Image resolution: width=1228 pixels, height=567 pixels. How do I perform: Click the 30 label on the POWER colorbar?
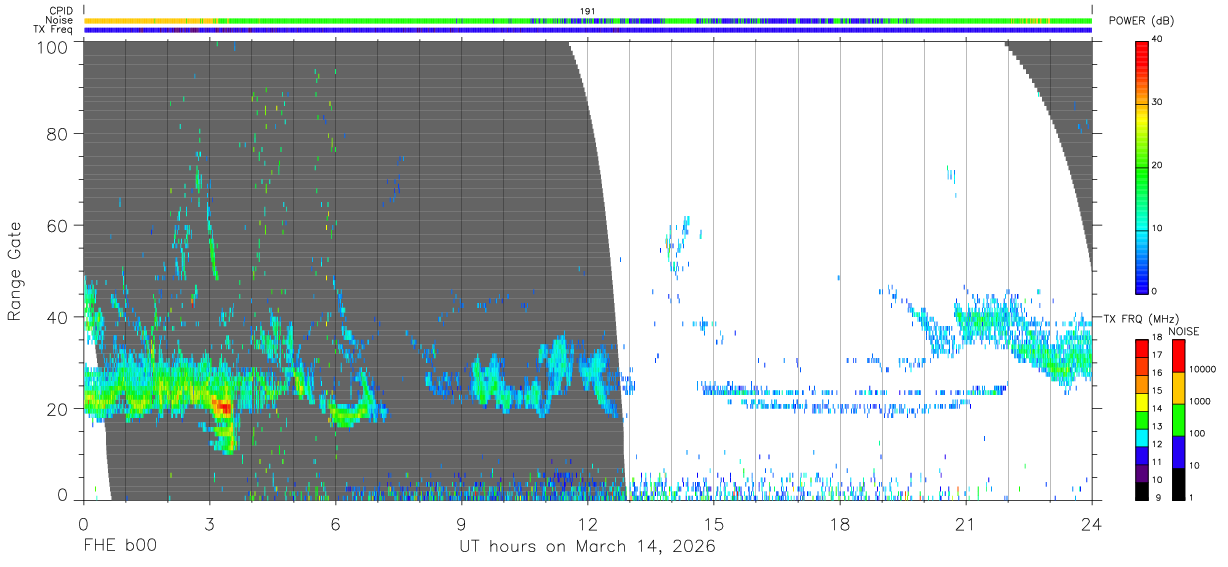pyautogui.click(x=1157, y=102)
